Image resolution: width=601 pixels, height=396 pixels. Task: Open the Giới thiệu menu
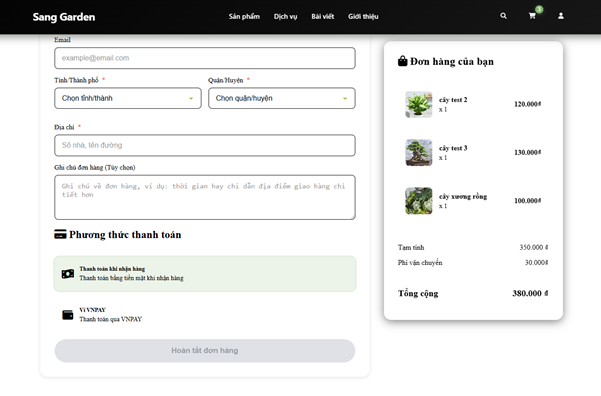click(x=363, y=16)
